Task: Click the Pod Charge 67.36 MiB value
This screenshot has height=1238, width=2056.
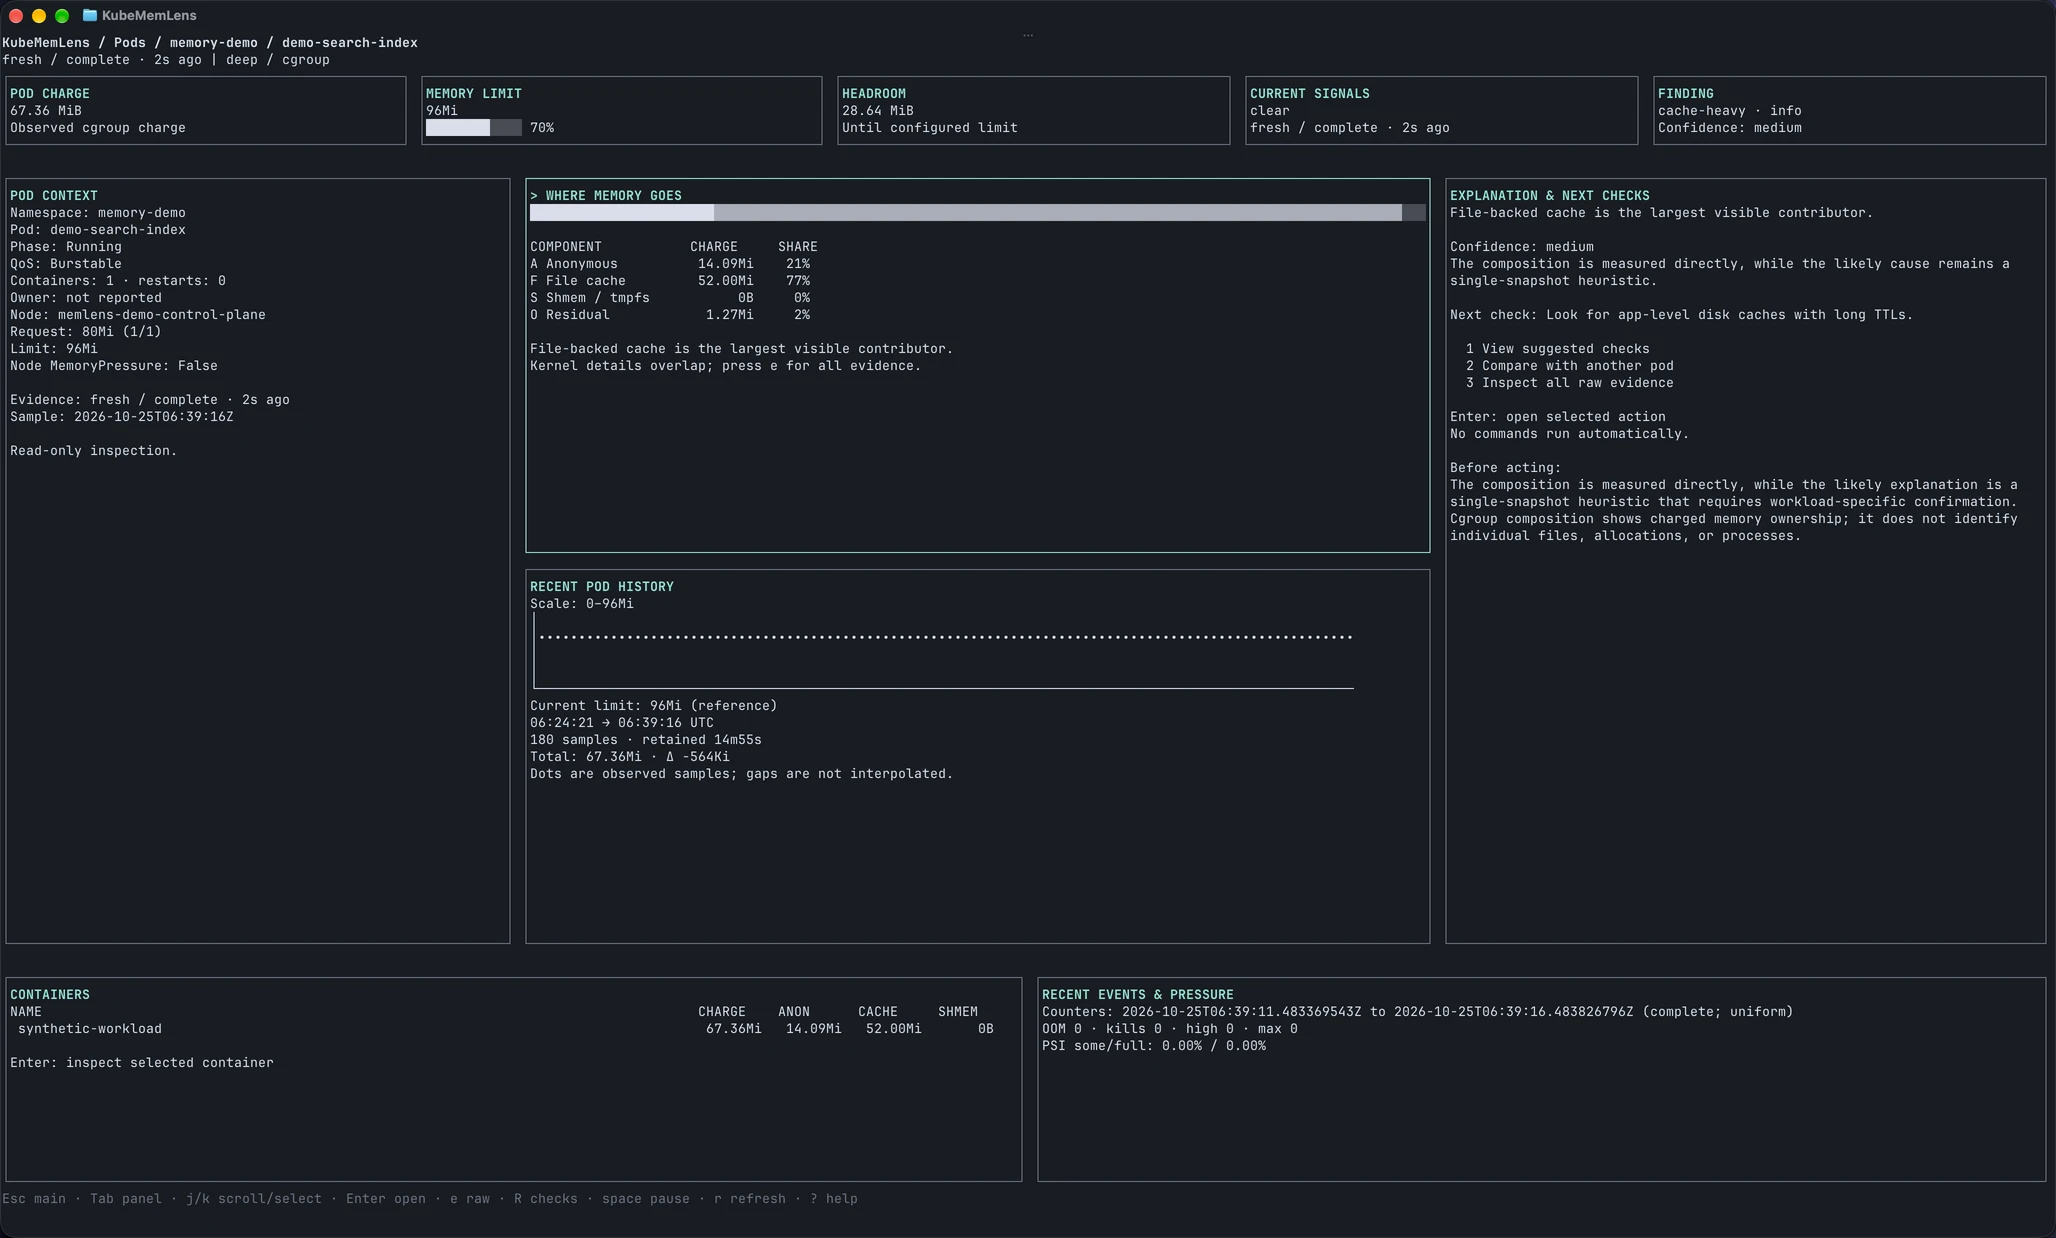Action: [x=46, y=111]
